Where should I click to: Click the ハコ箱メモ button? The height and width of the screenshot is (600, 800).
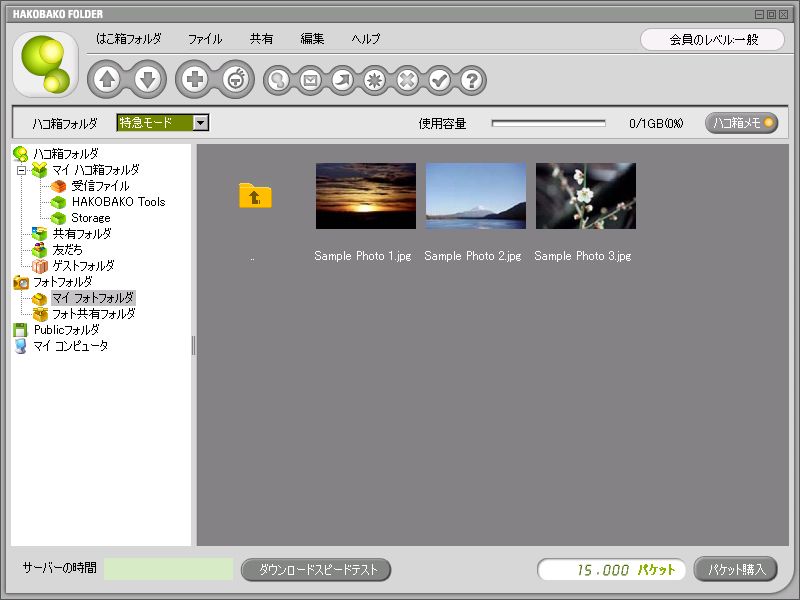[x=741, y=123]
